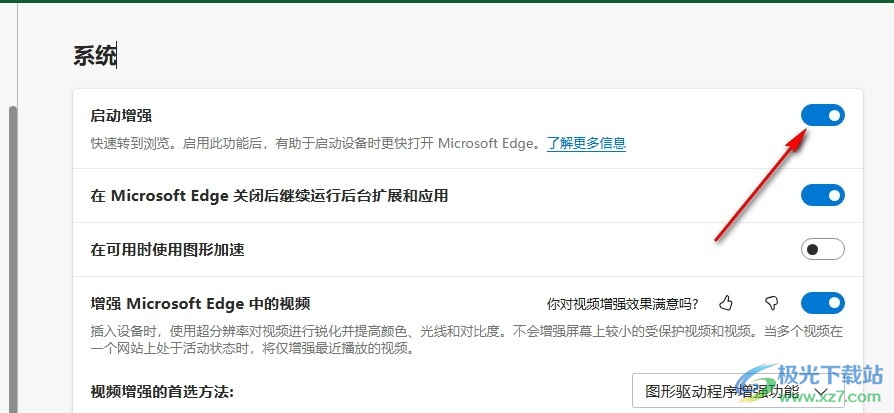This screenshot has width=894, height=413.
Task: Click the thumbs up feedback icon
Action: [x=727, y=303]
